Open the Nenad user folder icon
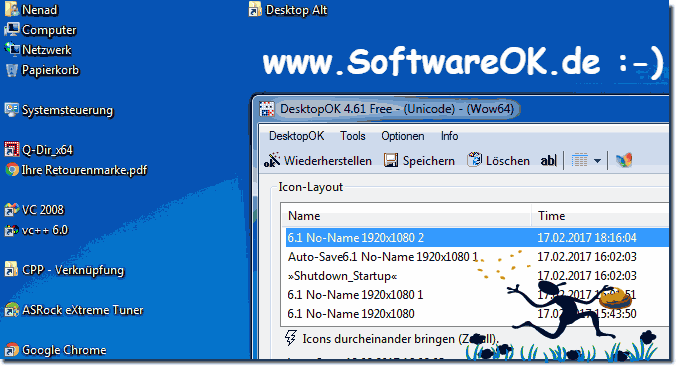Viewport: 676px width, 366px height. tap(12, 9)
